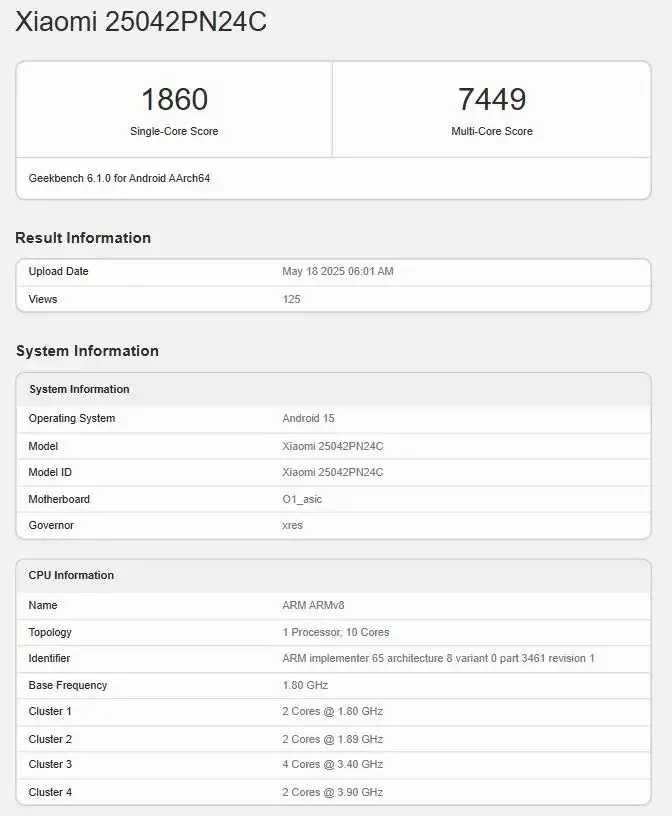Click the System Information section heading

(x=87, y=351)
